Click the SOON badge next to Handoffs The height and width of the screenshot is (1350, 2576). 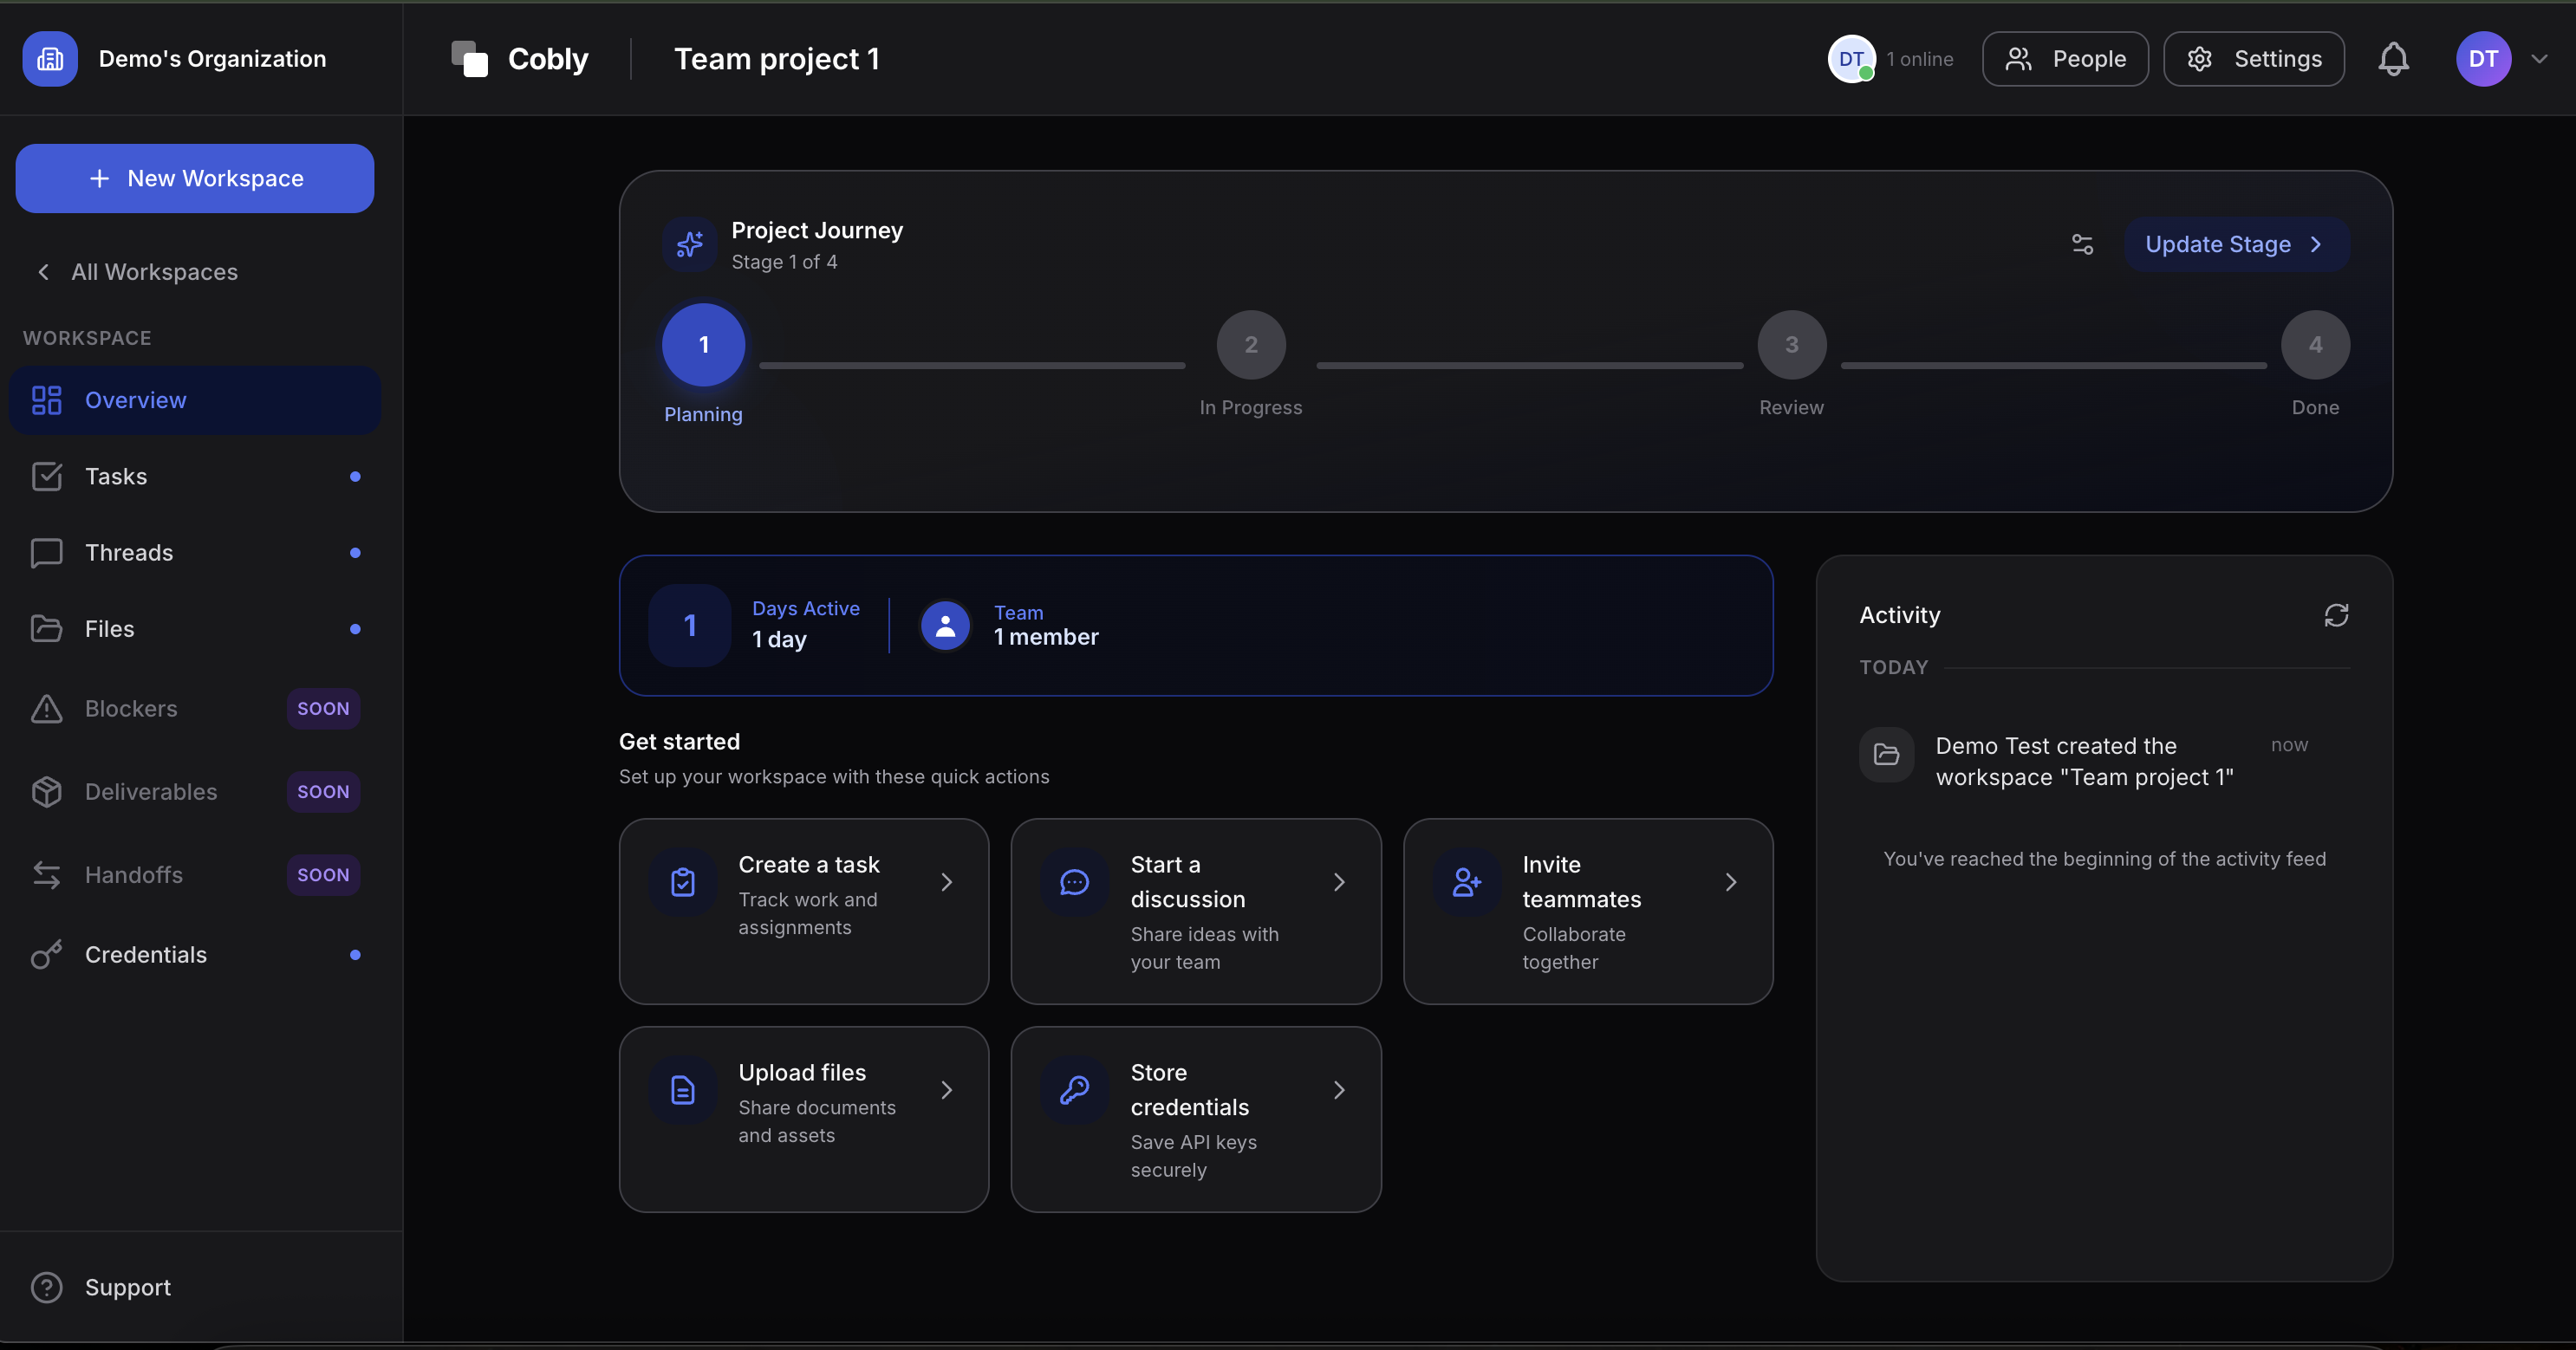(x=323, y=875)
